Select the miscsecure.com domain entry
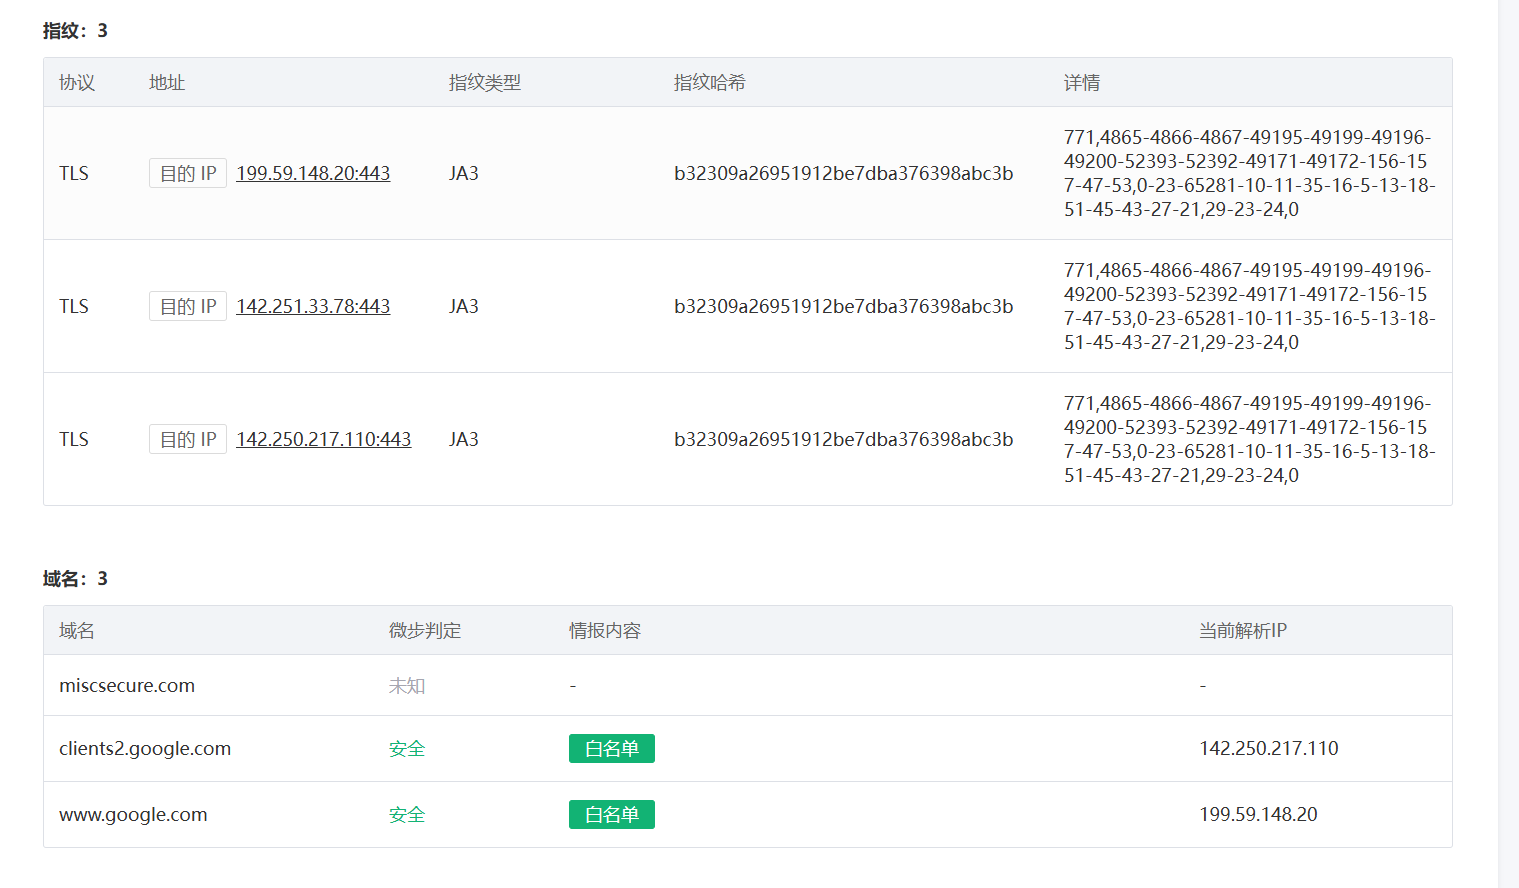 127,686
